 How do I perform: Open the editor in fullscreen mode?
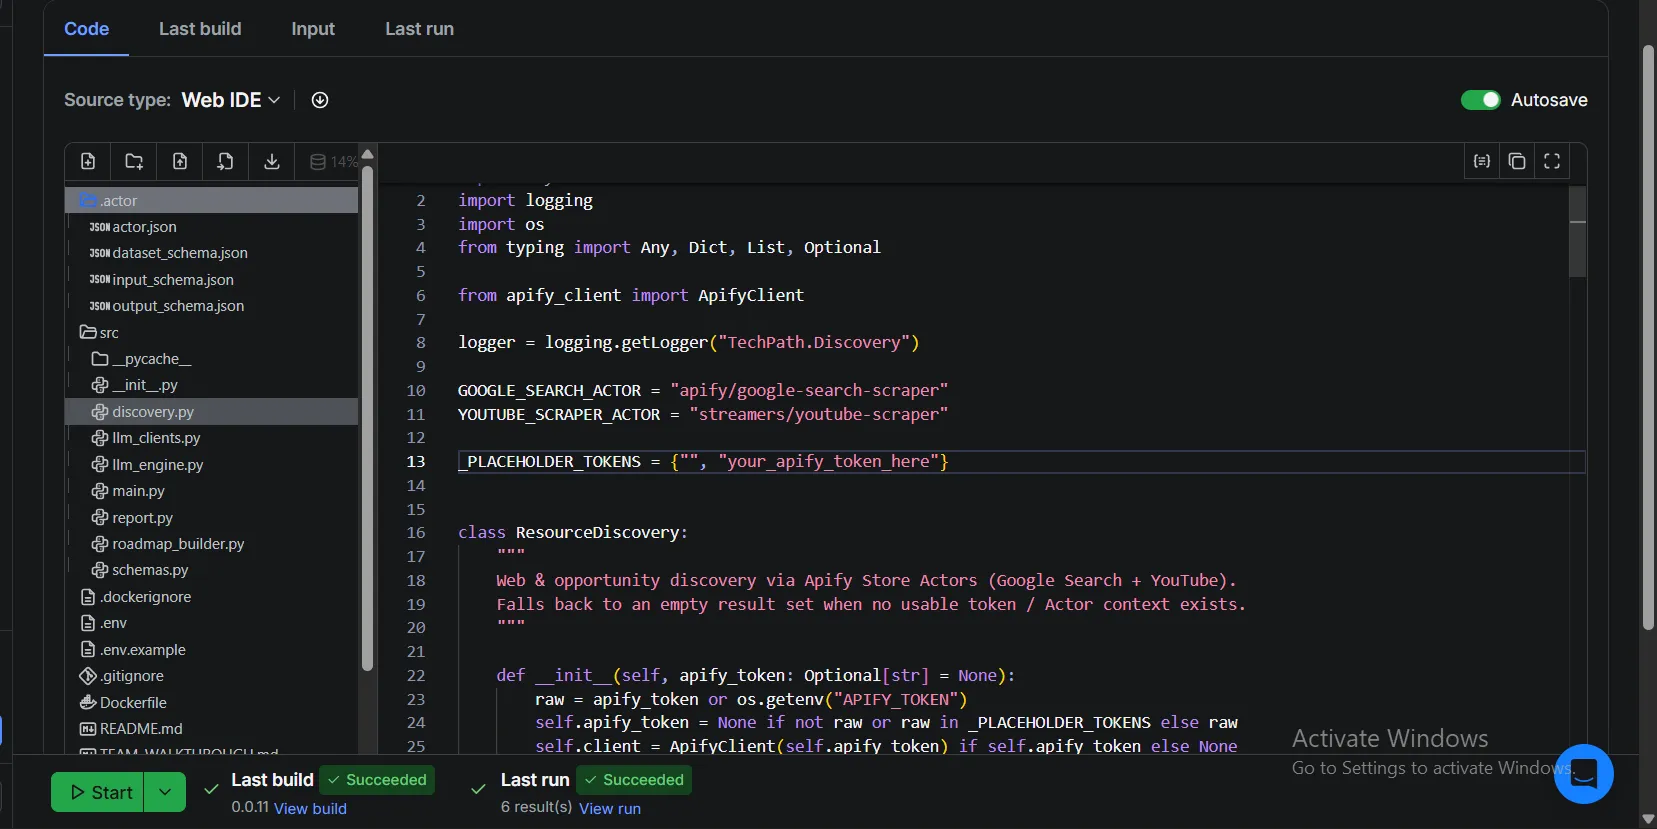coord(1552,161)
